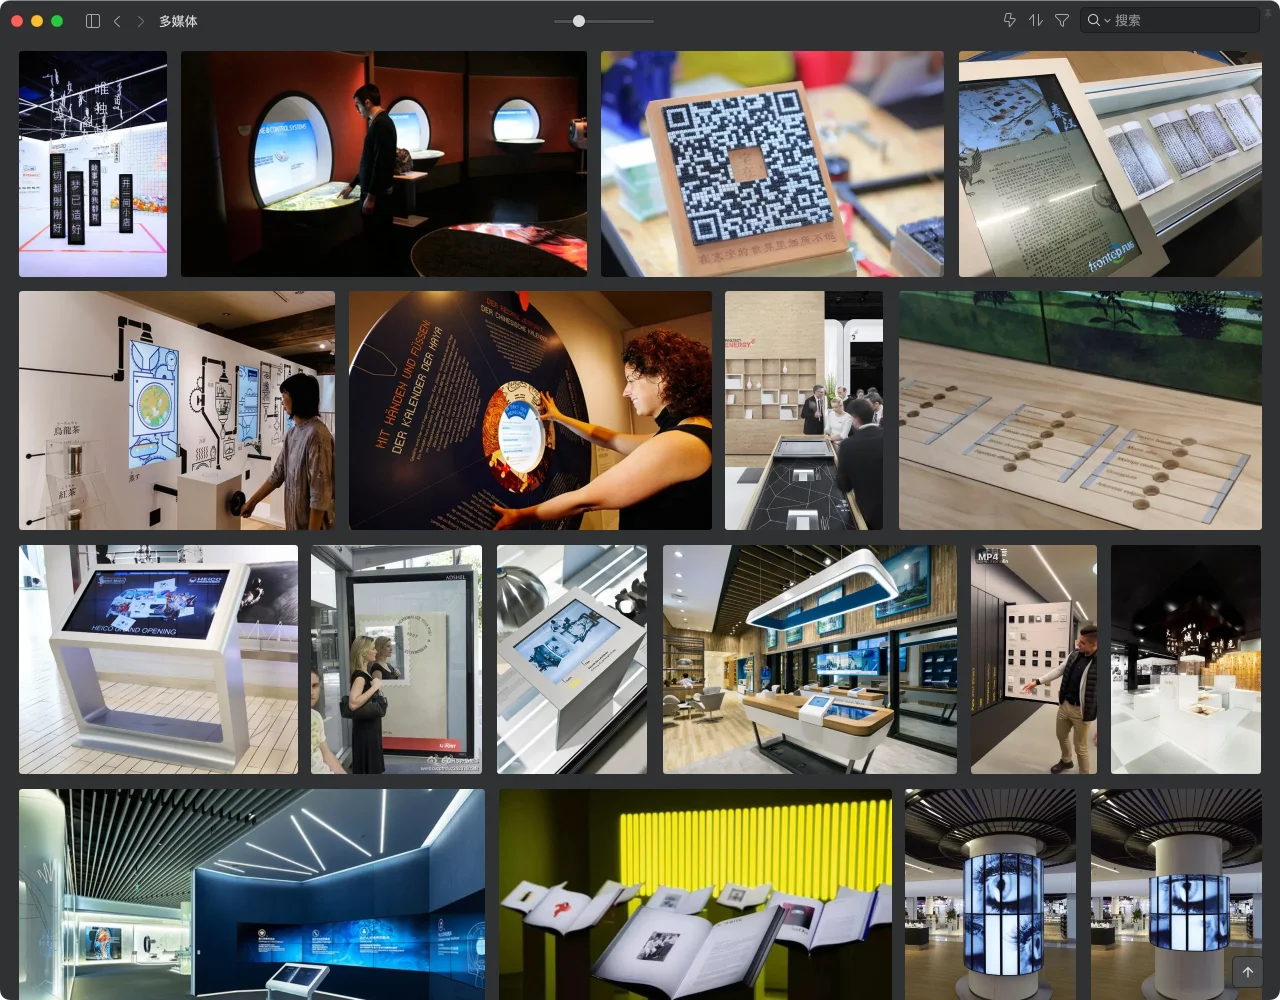Viewport: 1280px width, 1000px height.
Task: Open the trade fair table crowd photo
Action: tap(804, 411)
